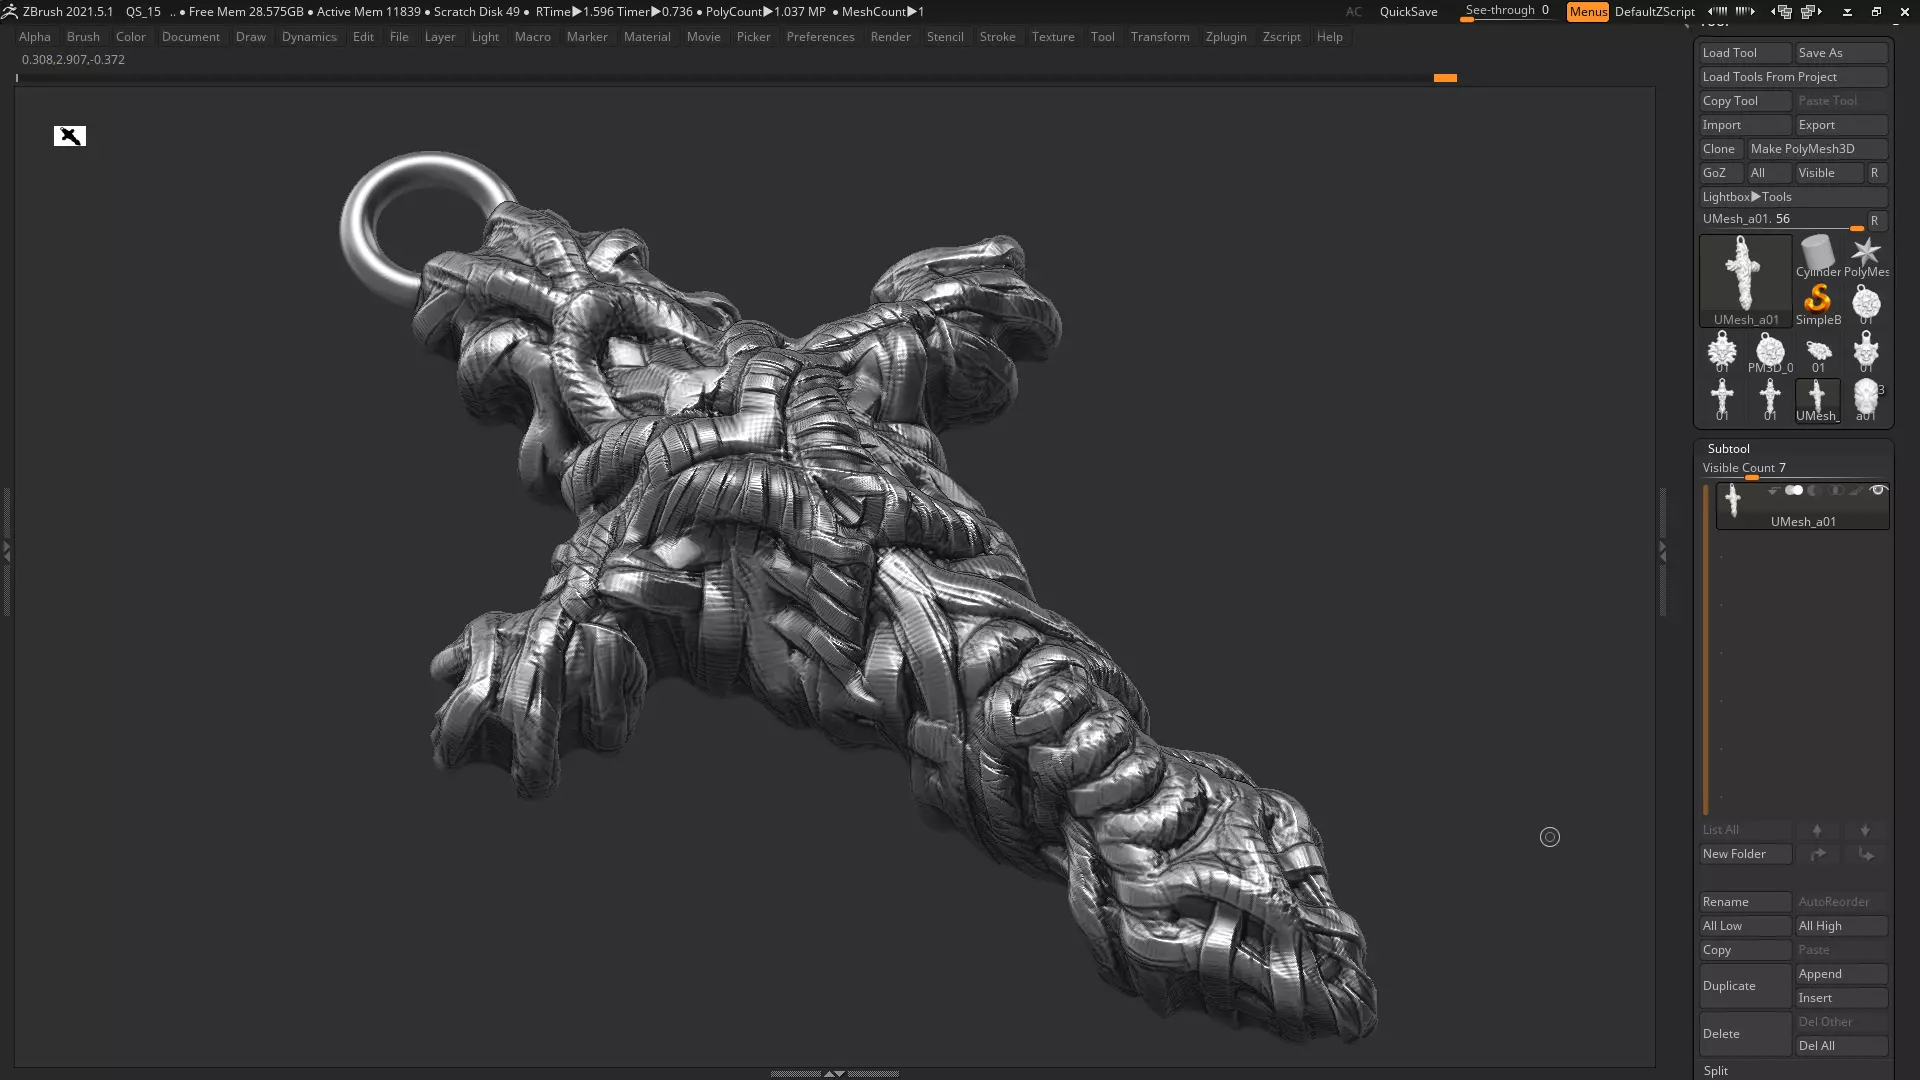Screen dimensions: 1920x1080
Task: Adjust the Visible Count slider
Action: coord(1794,469)
